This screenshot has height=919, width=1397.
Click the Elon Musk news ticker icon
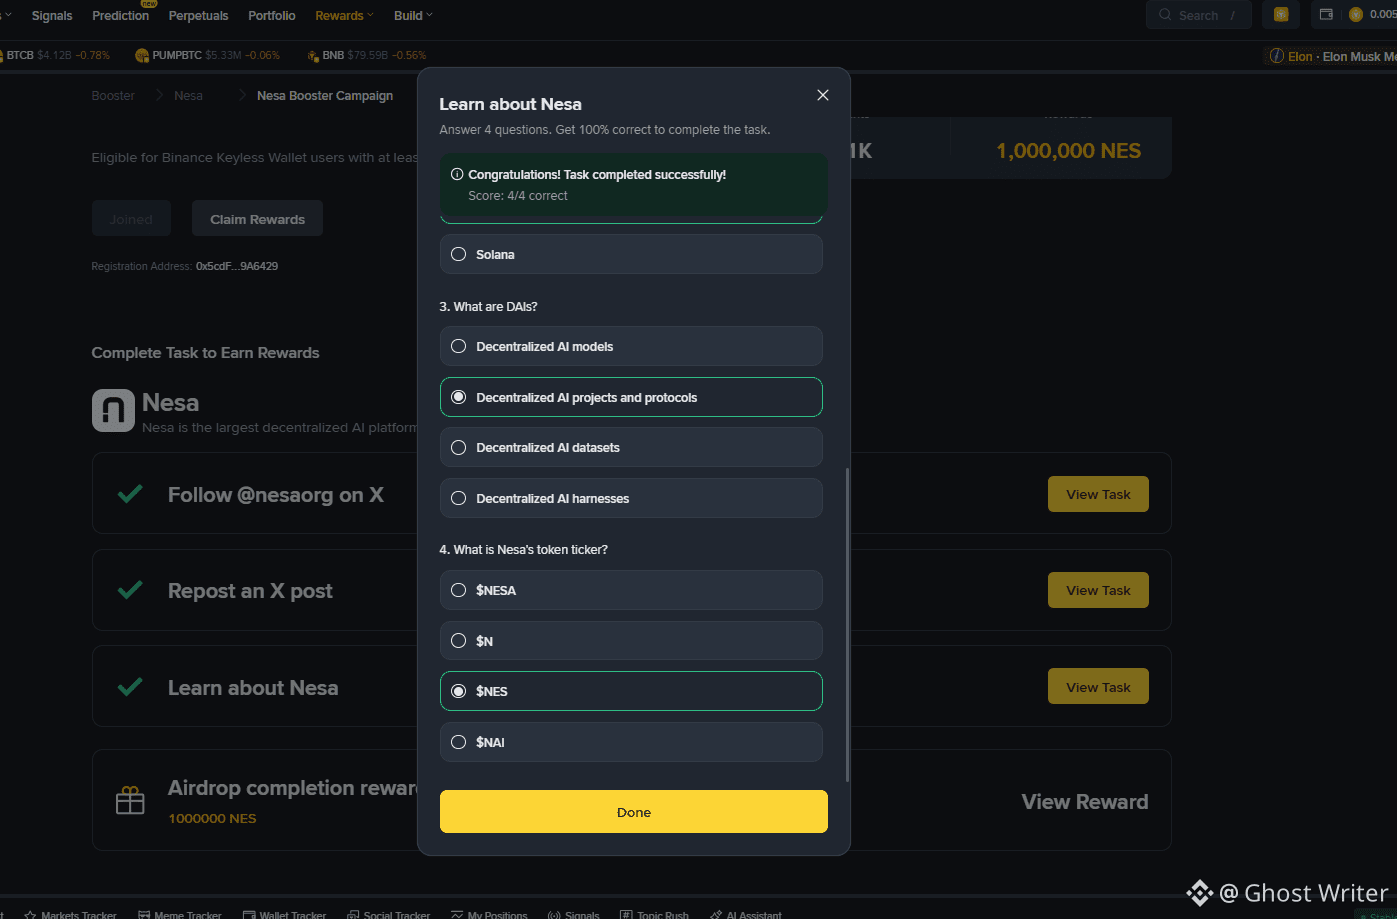click(x=1277, y=56)
